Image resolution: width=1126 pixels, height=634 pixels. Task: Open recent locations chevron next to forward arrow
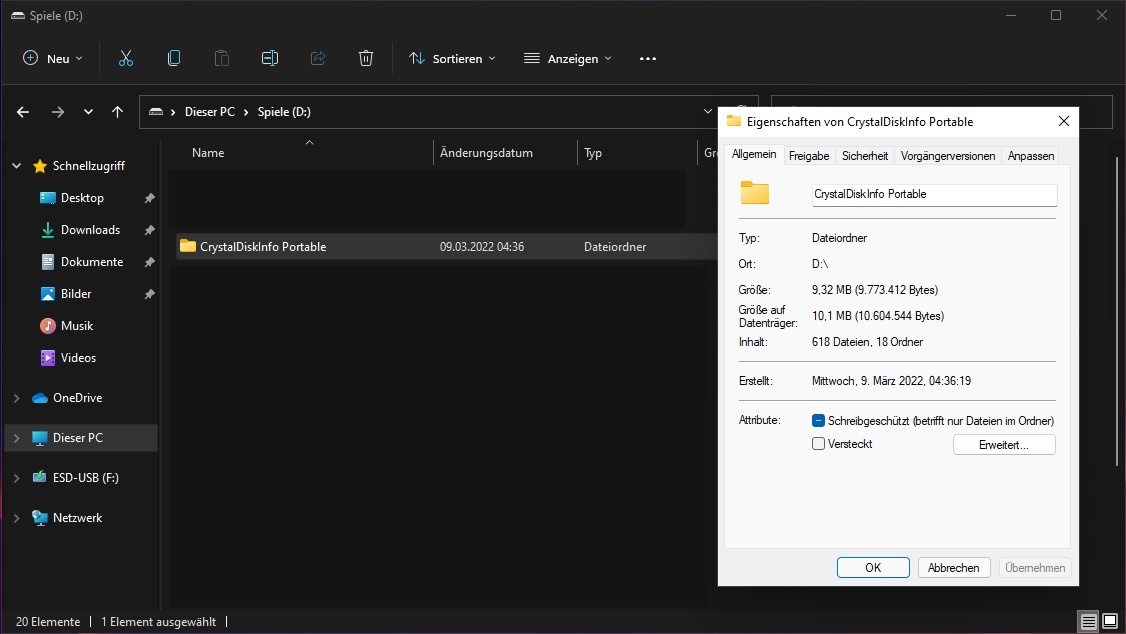(x=88, y=112)
